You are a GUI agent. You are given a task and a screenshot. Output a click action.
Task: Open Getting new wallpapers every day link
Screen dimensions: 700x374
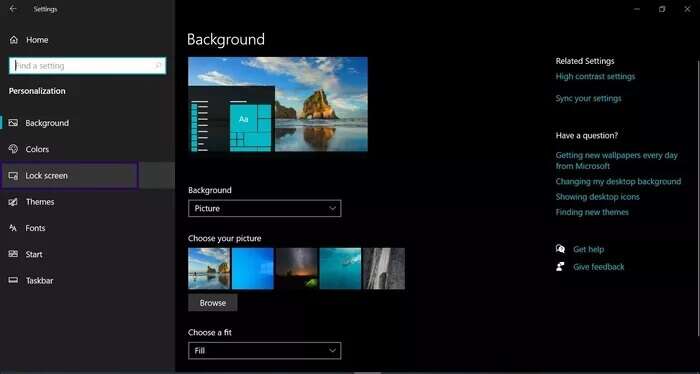[617, 160]
